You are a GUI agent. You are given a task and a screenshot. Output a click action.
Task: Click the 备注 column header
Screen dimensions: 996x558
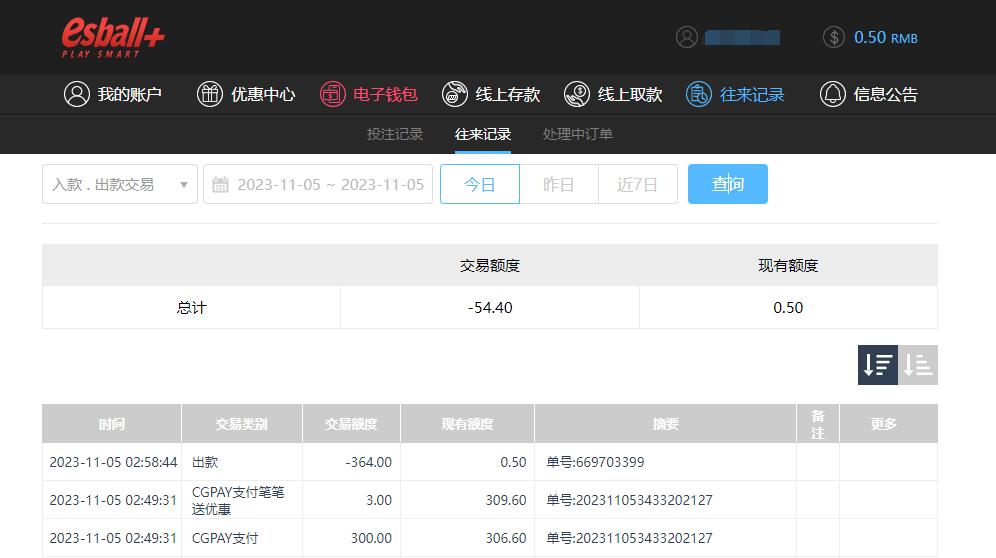tap(818, 424)
